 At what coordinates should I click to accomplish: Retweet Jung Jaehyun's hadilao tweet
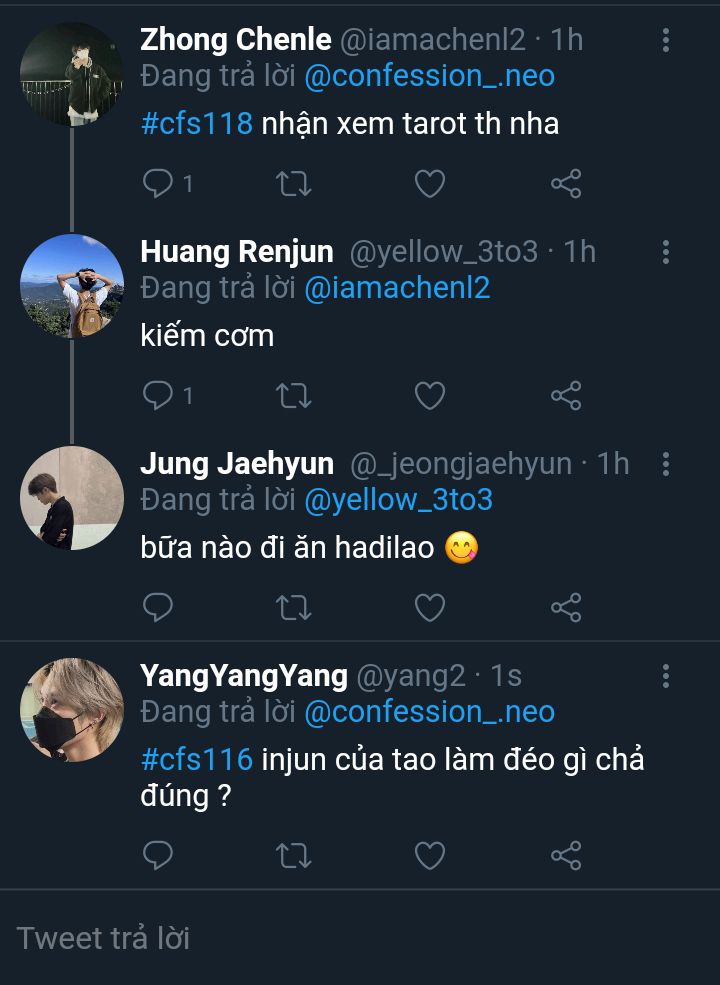coord(294,607)
